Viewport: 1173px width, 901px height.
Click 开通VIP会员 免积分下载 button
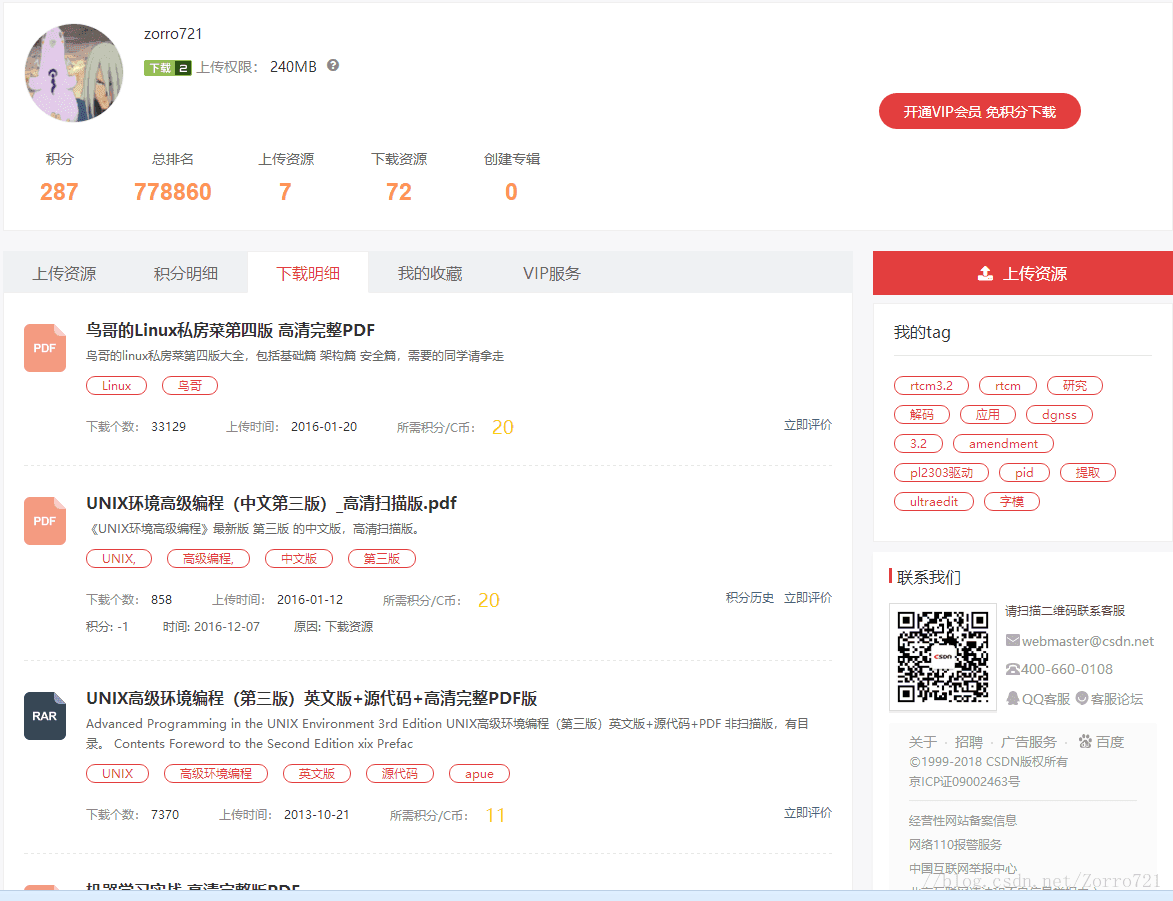coord(979,112)
